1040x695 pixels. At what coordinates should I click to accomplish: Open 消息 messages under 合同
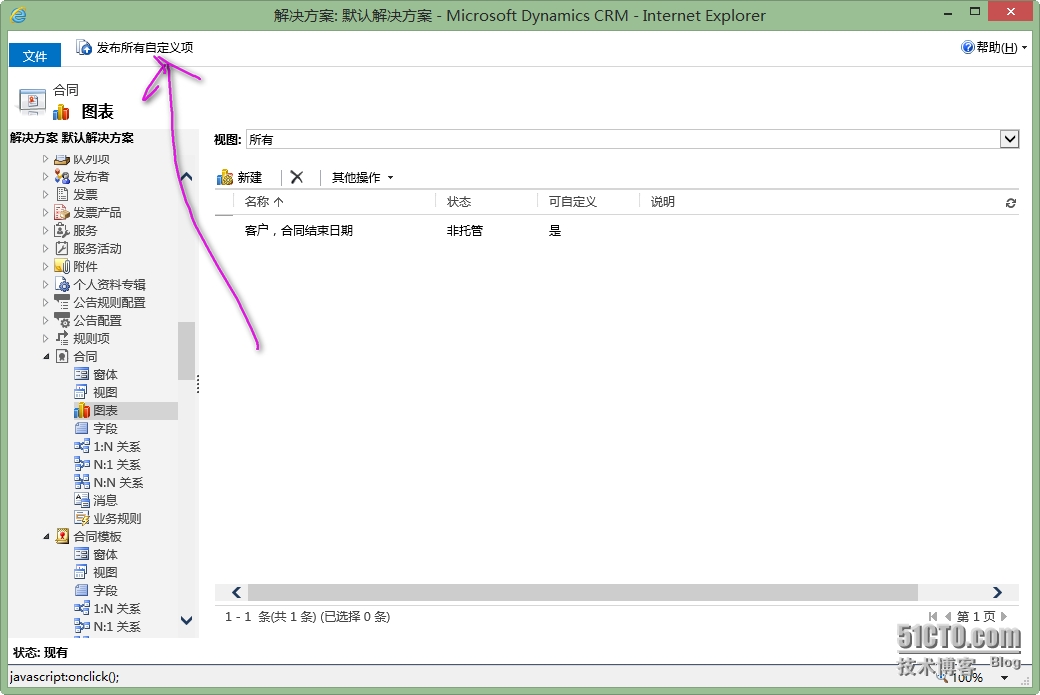(96, 500)
